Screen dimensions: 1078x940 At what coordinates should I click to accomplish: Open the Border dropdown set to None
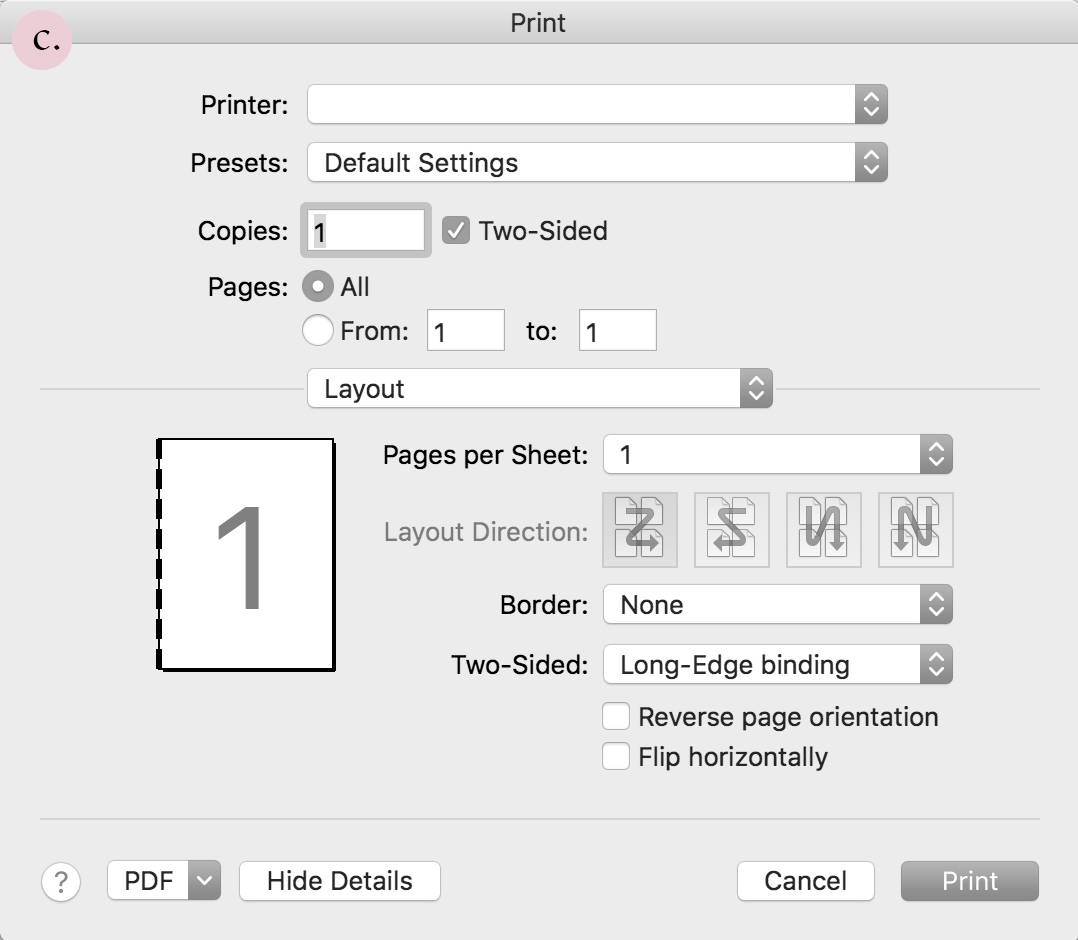tap(778, 604)
